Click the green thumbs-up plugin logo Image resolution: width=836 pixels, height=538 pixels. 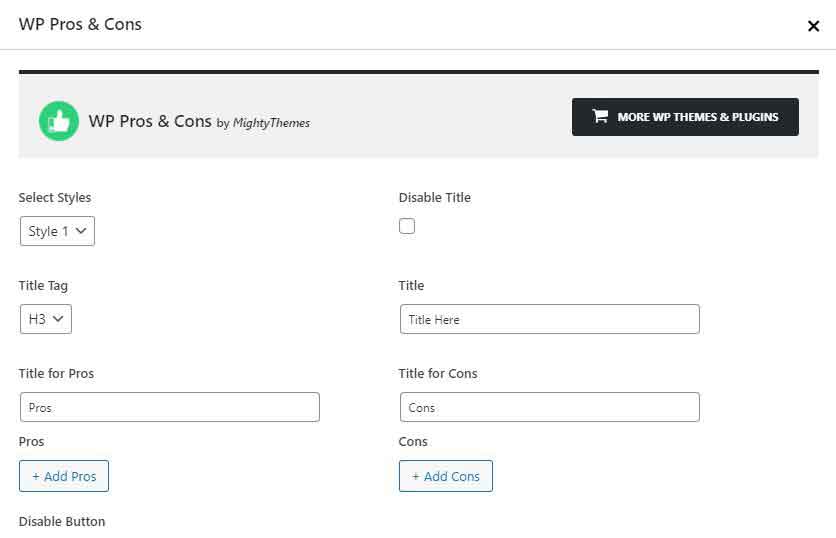tap(59, 121)
